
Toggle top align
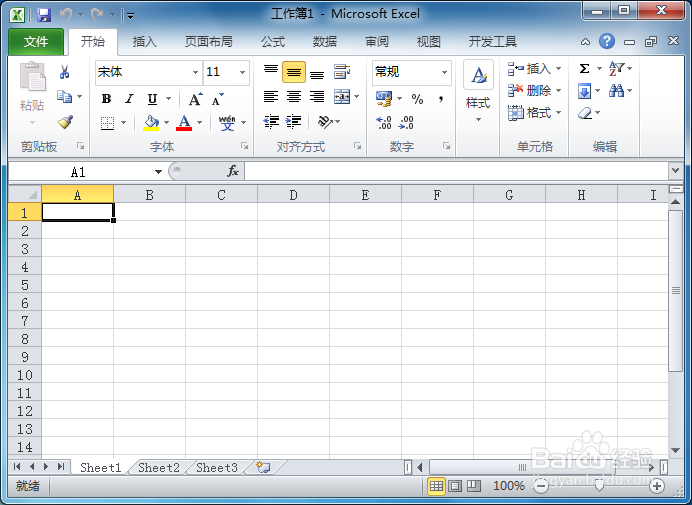(271, 72)
